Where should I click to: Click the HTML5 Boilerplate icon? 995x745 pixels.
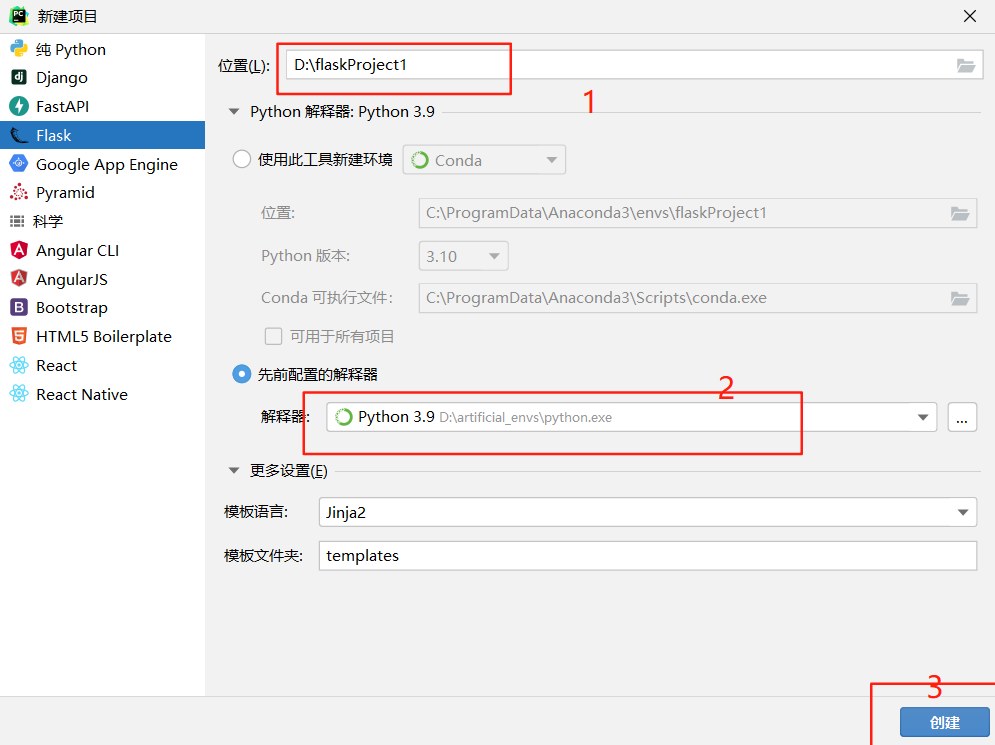coord(19,336)
